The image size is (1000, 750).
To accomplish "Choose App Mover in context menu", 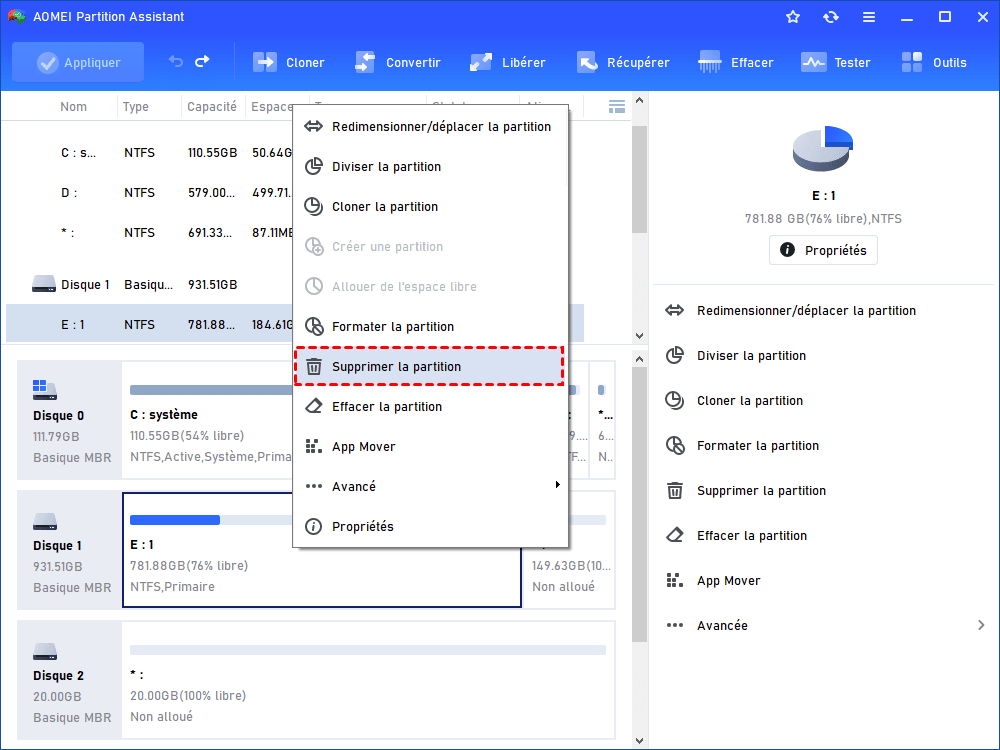I will tap(430, 446).
